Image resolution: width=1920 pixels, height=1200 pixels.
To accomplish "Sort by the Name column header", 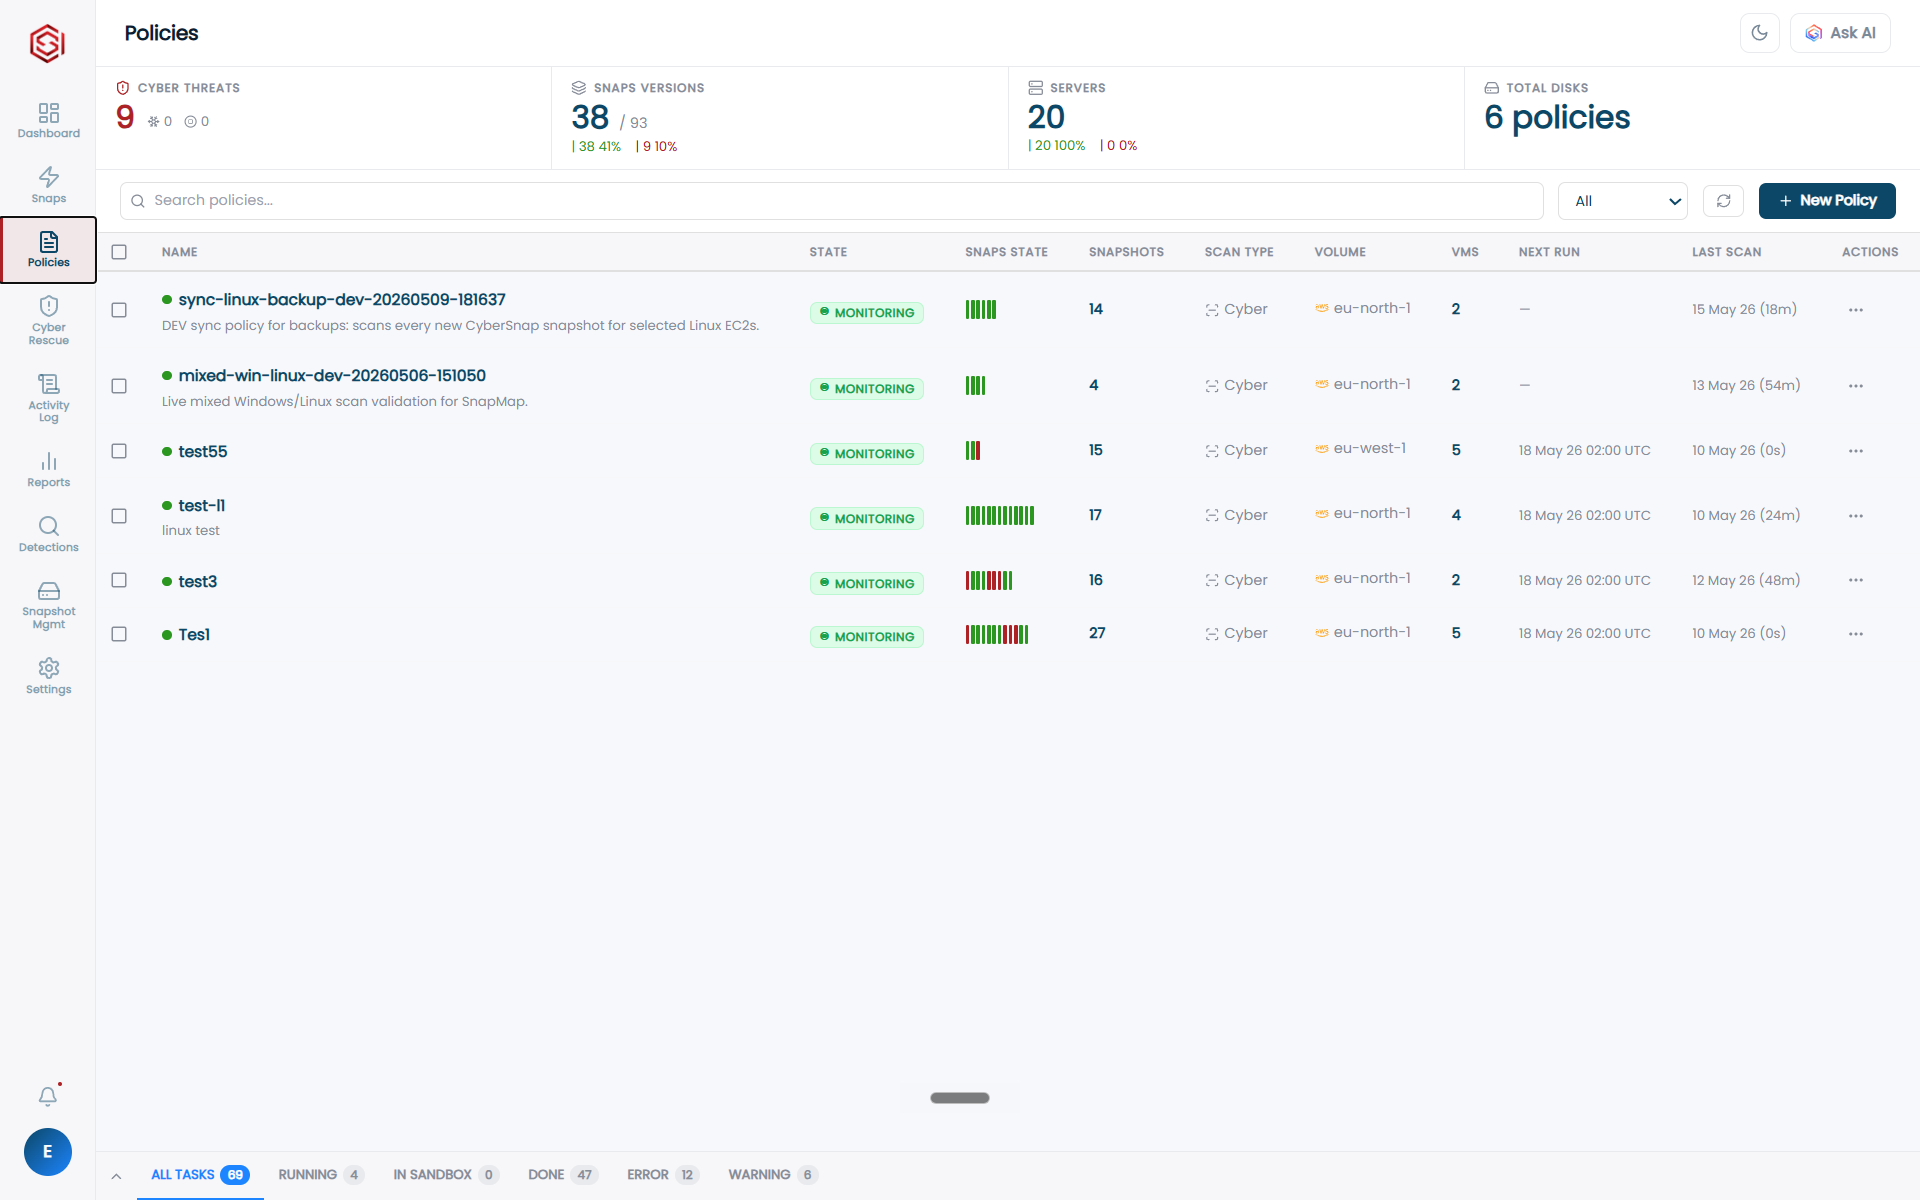I will pos(180,252).
